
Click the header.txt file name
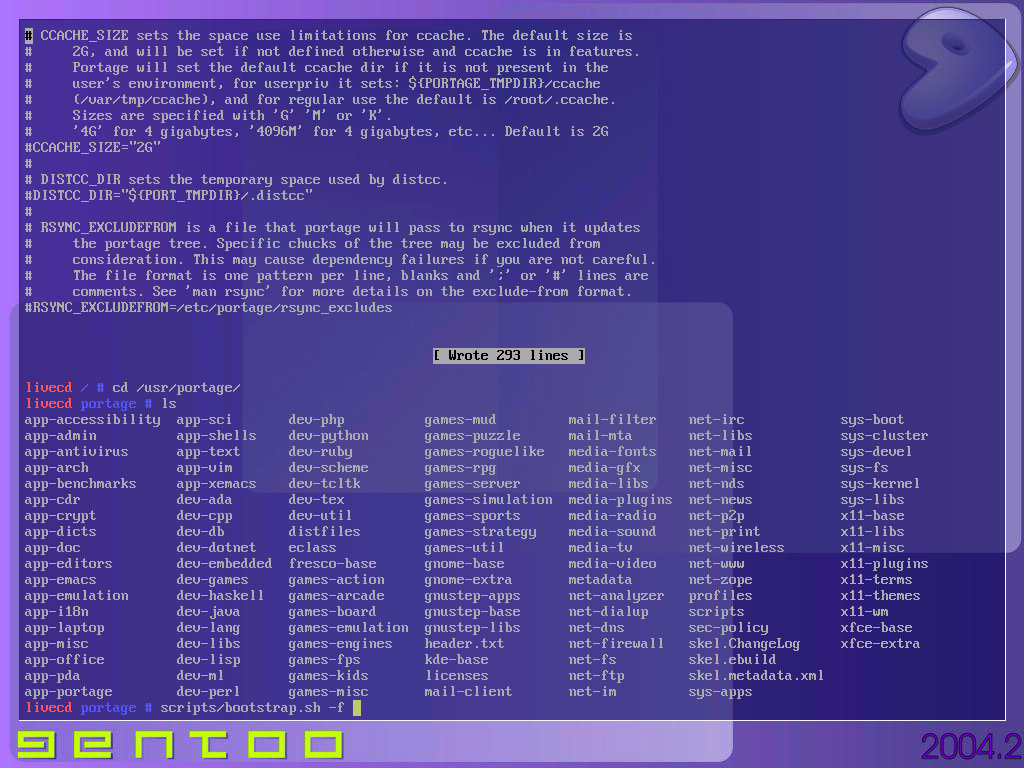pyautogui.click(x=464, y=644)
